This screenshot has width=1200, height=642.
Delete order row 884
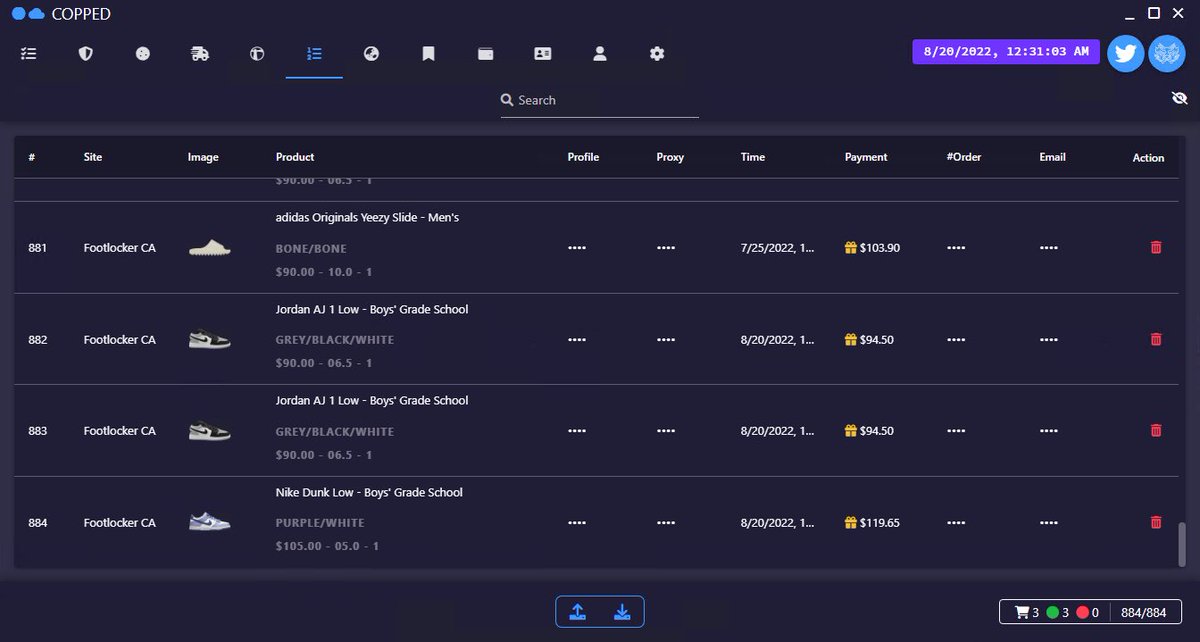1156,522
